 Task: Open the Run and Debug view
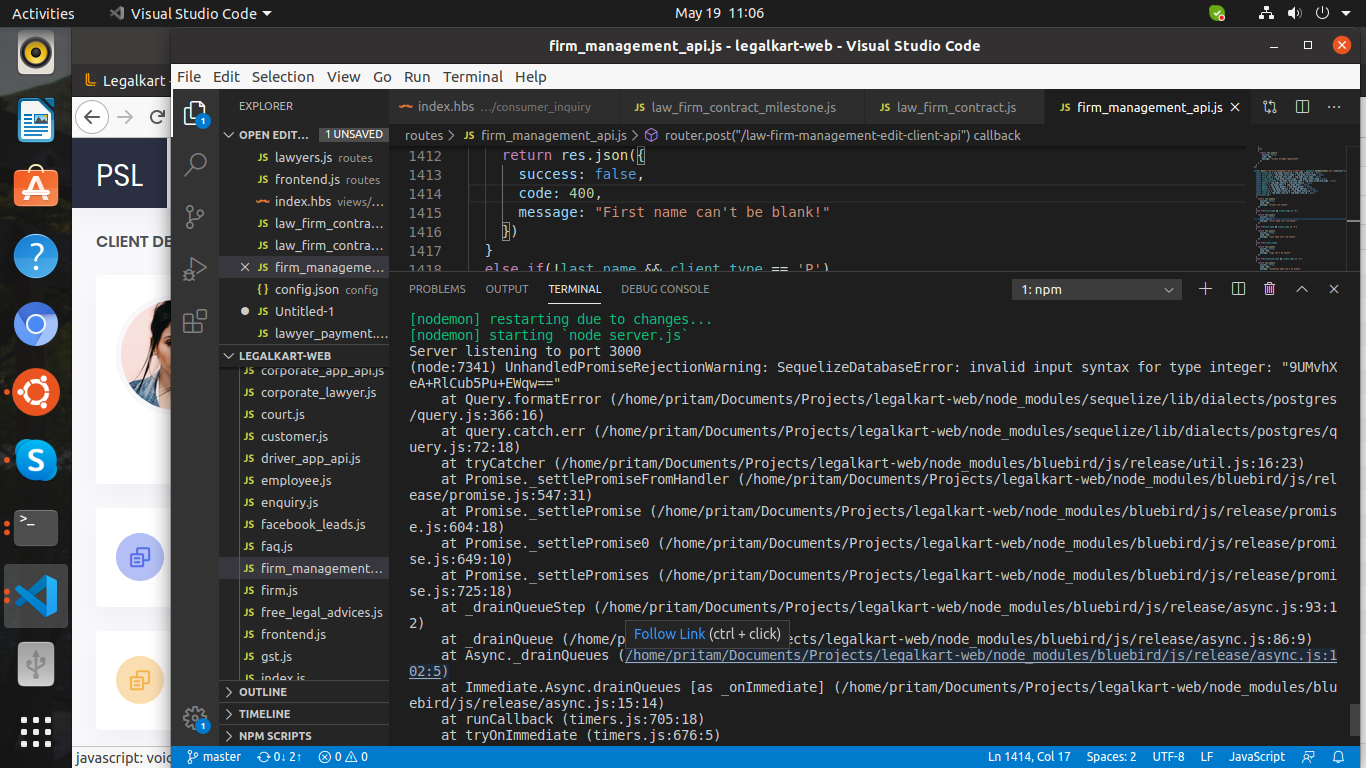point(195,269)
